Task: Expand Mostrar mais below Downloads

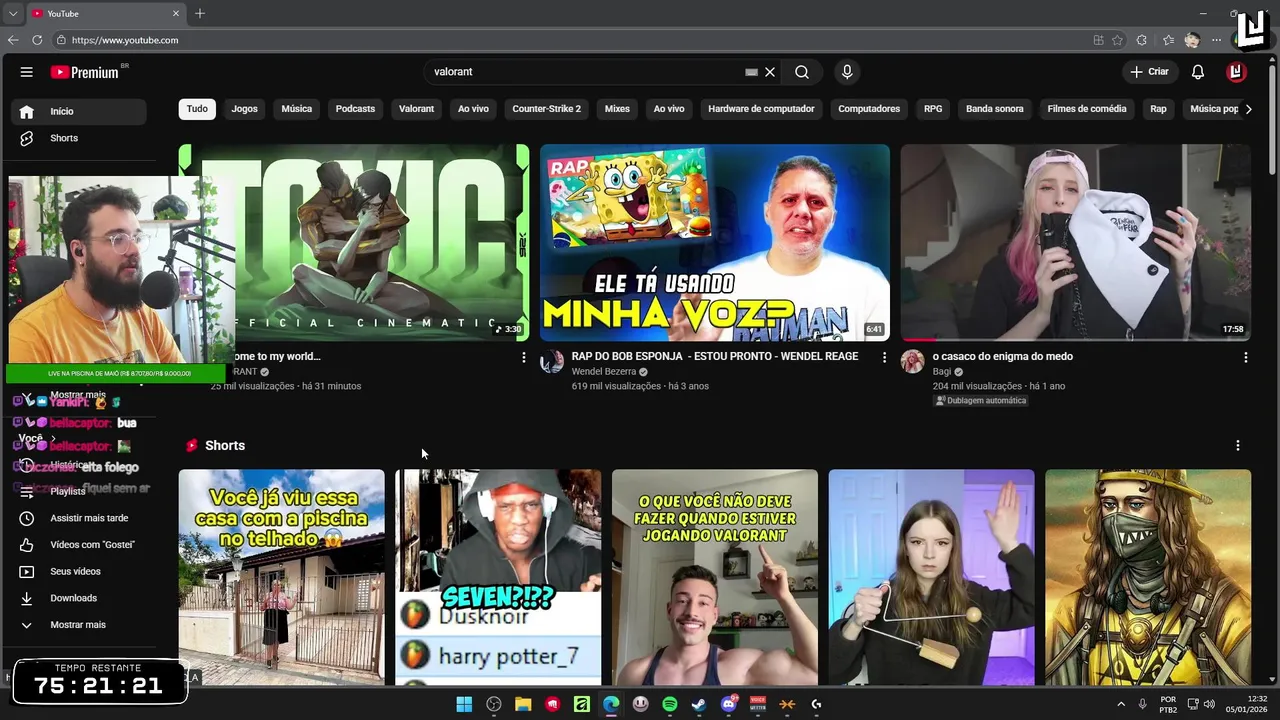Action: (x=80, y=625)
